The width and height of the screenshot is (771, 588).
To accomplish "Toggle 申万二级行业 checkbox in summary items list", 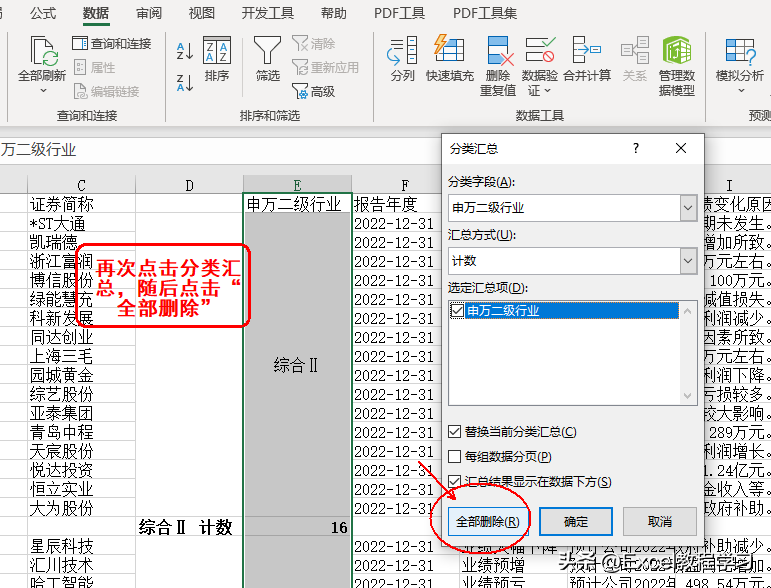I will pos(457,310).
